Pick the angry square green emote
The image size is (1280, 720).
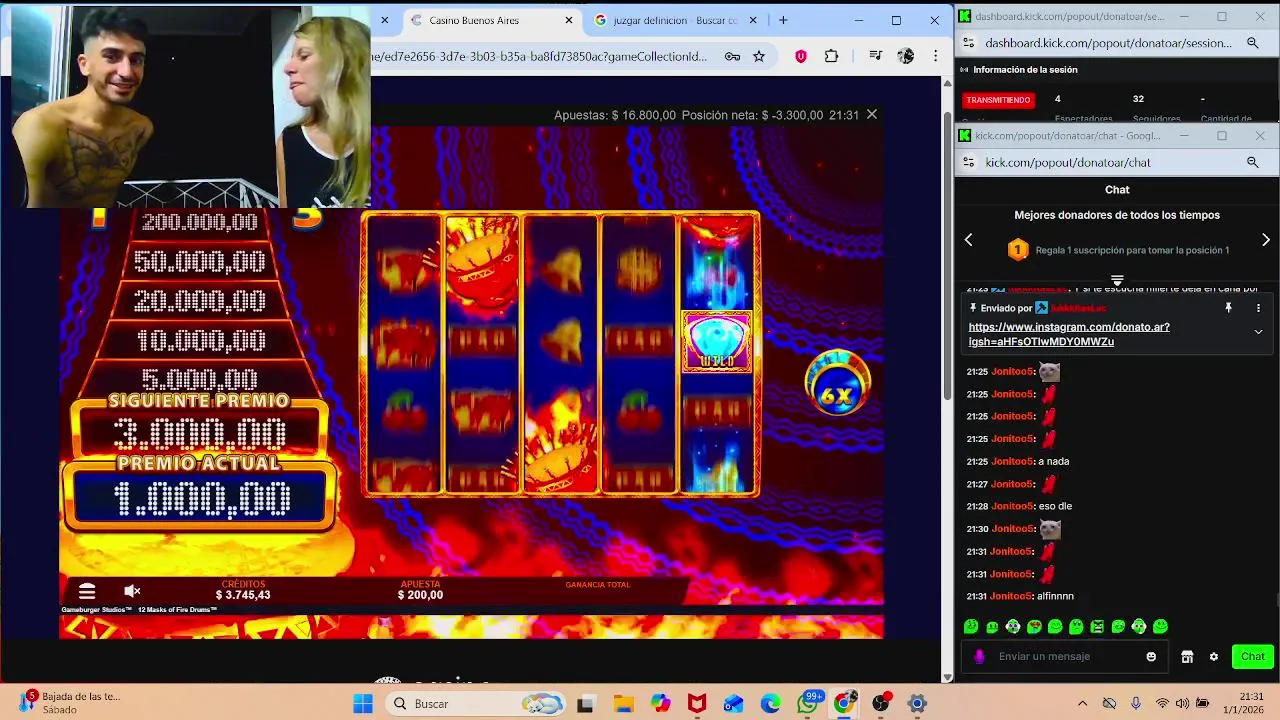1097,627
